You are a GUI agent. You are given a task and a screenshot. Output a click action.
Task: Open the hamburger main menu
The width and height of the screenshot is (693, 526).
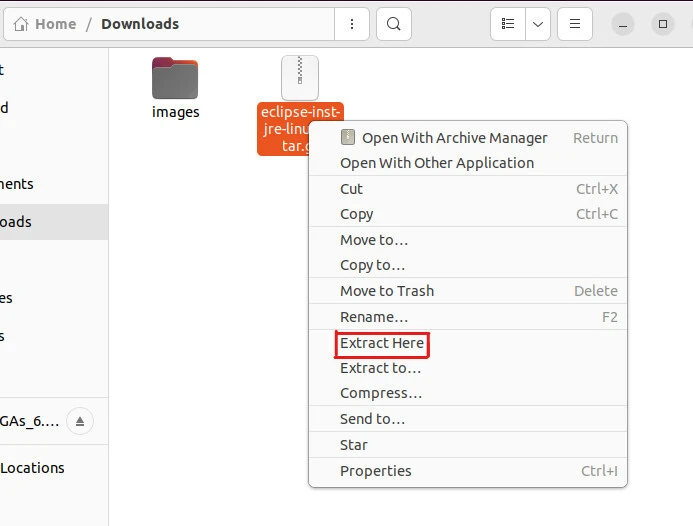pyautogui.click(x=574, y=24)
